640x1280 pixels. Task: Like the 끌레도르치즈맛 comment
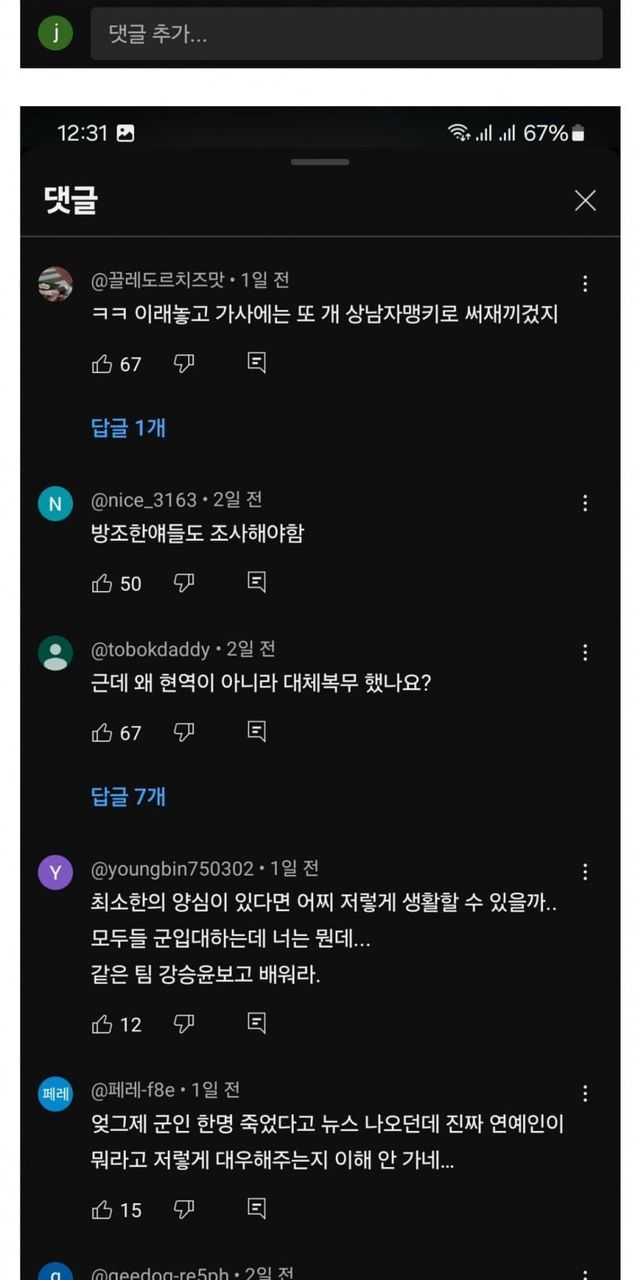102,364
